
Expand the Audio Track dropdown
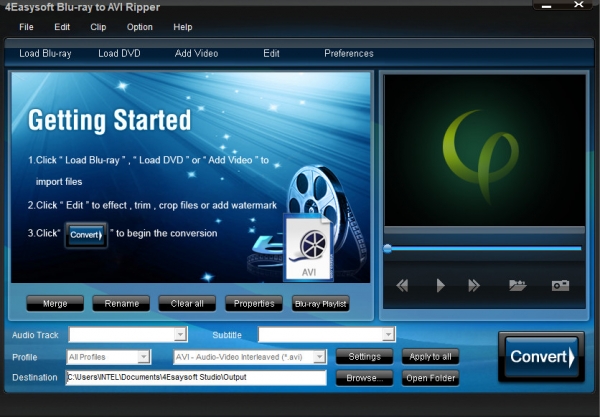click(180, 334)
